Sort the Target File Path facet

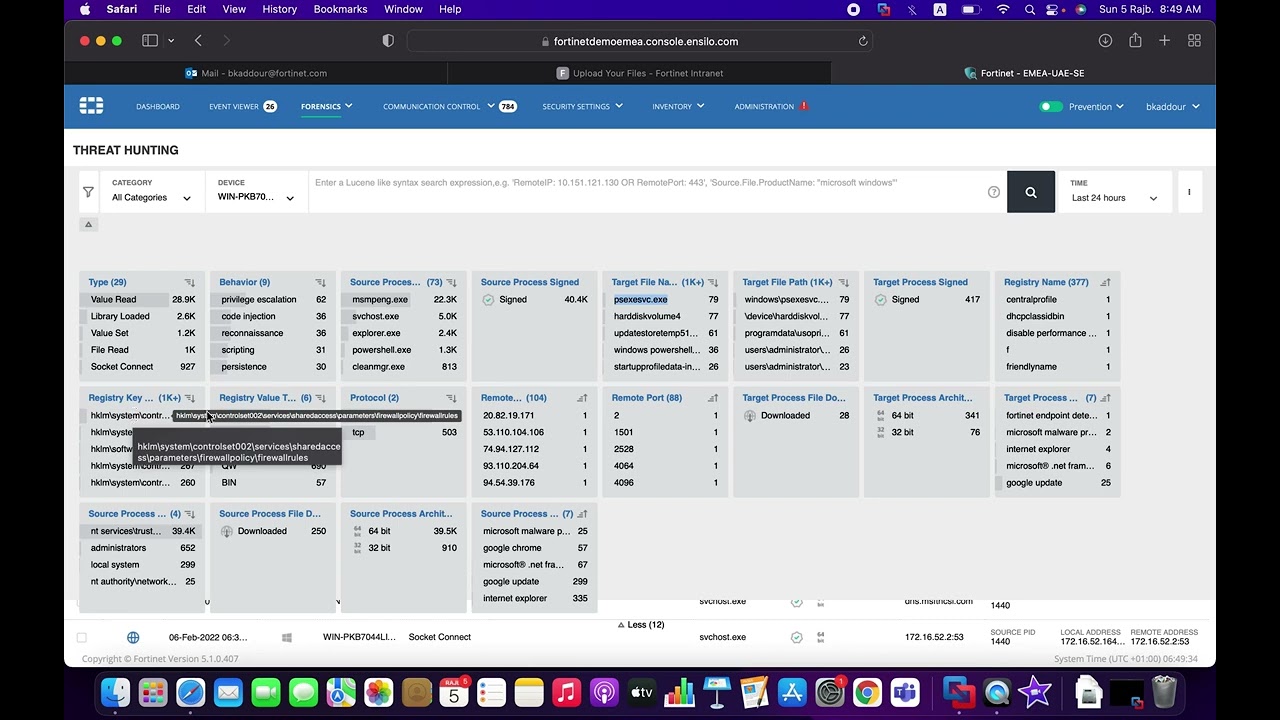(x=844, y=283)
